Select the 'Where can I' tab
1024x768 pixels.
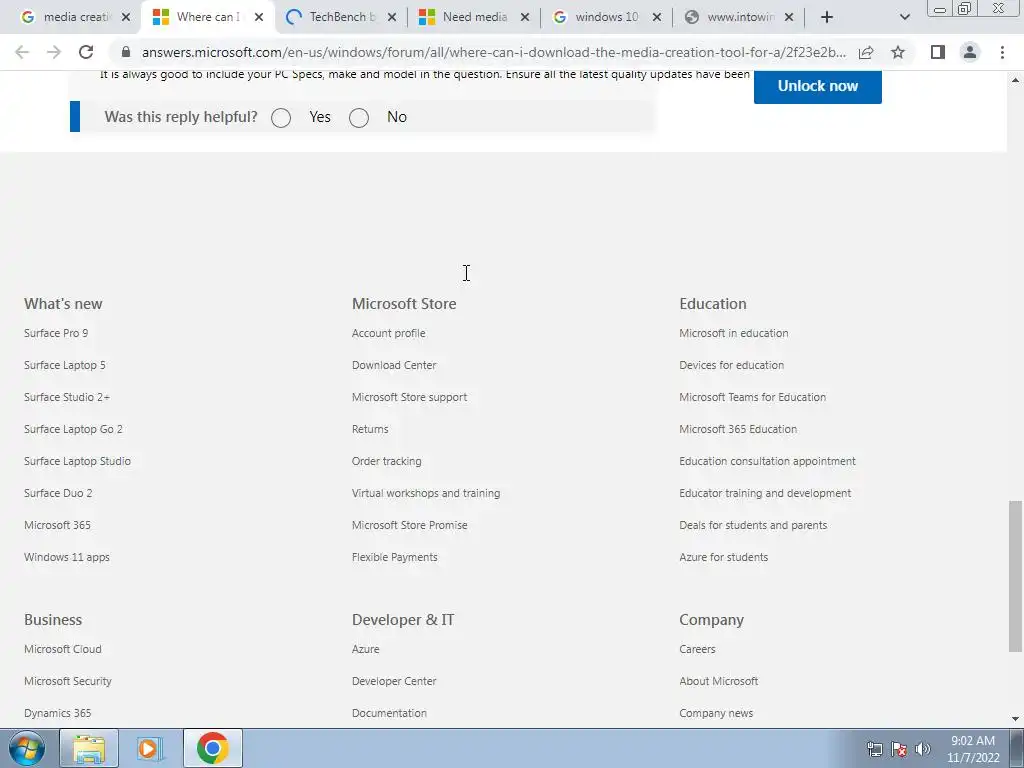click(208, 17)
